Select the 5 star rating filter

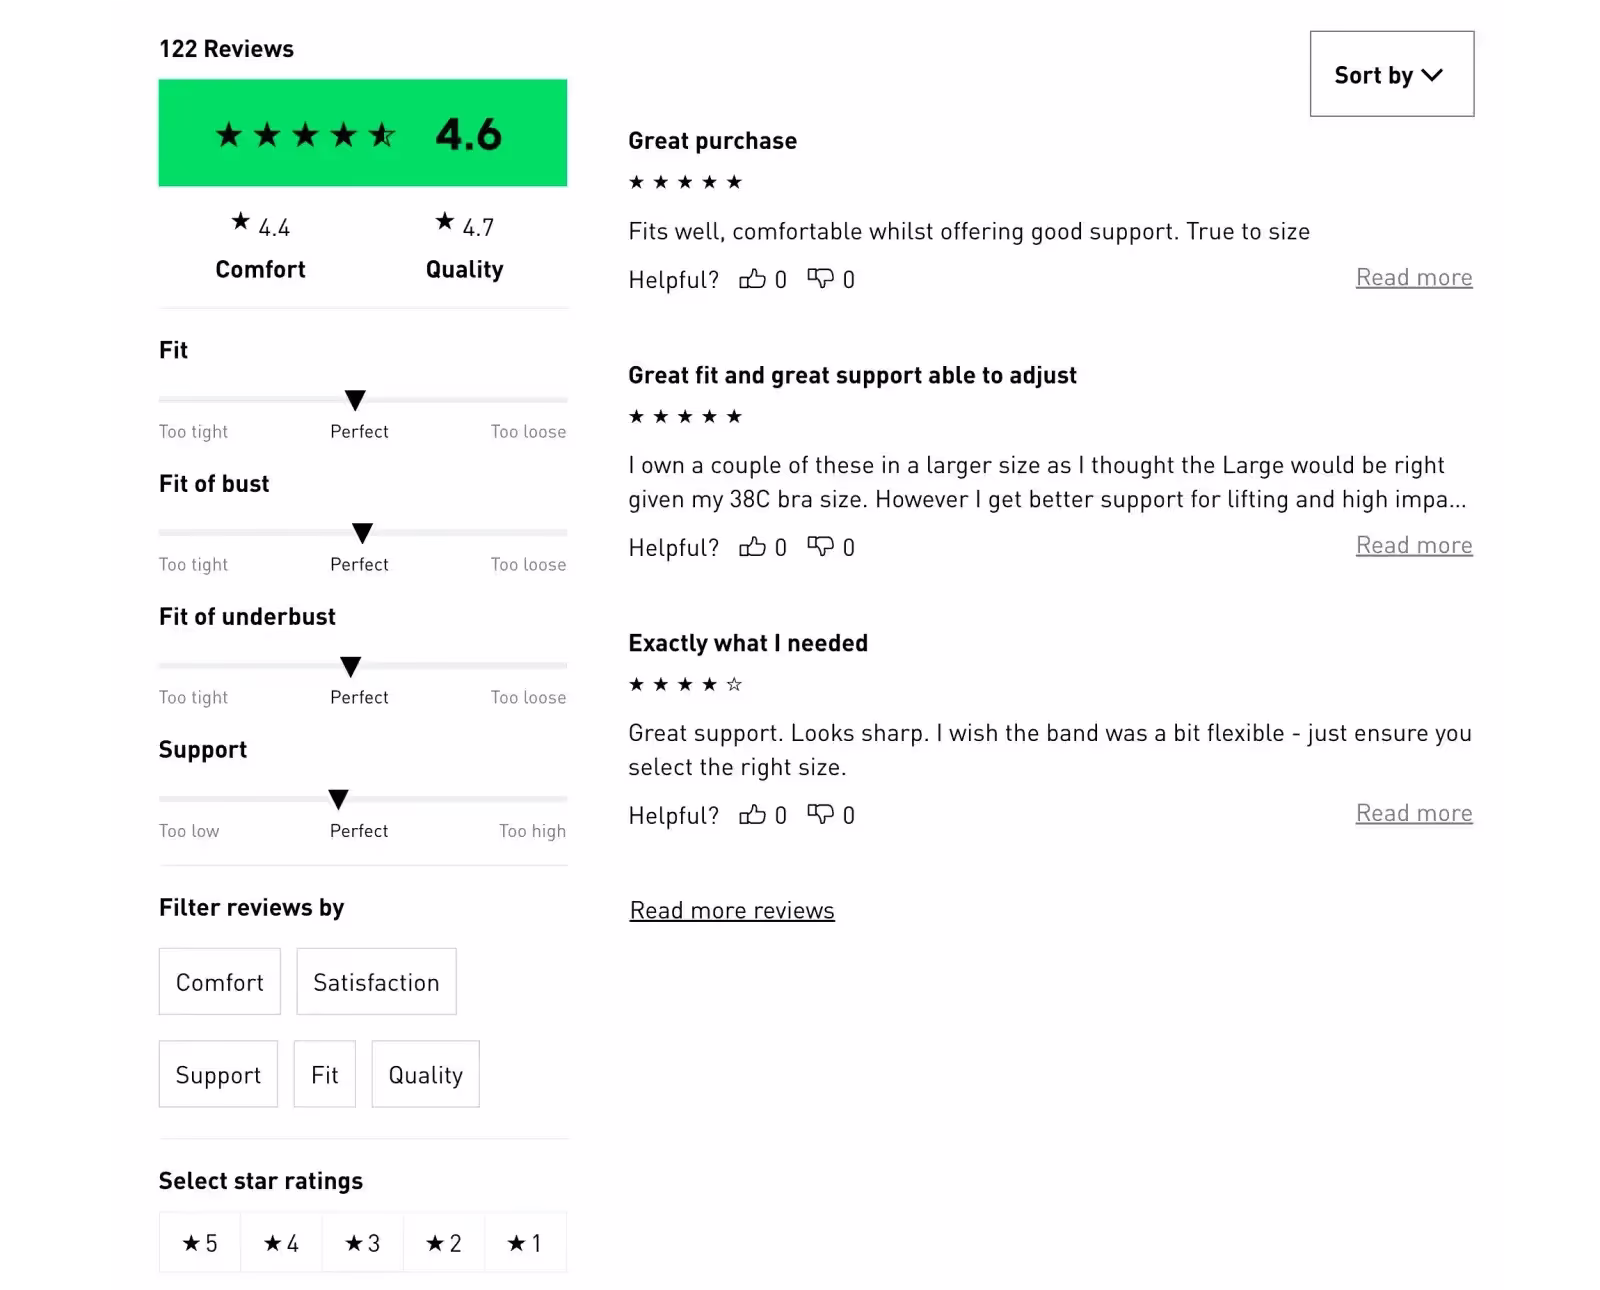tap(200, 1243)
